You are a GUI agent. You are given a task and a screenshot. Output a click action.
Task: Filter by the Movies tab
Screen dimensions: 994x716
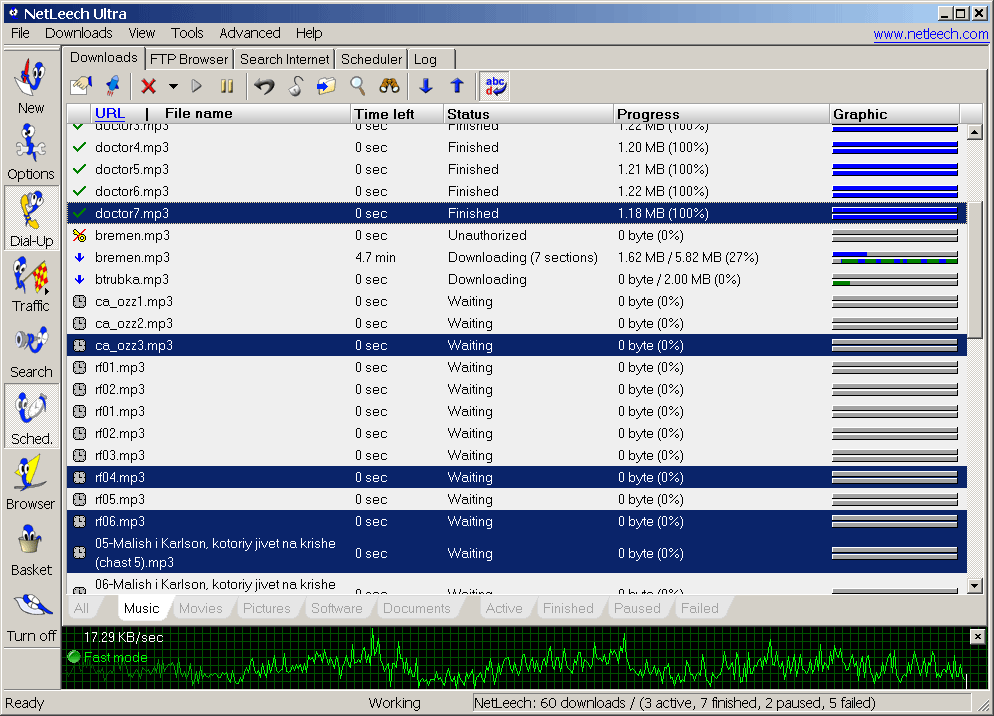(200, 608)
